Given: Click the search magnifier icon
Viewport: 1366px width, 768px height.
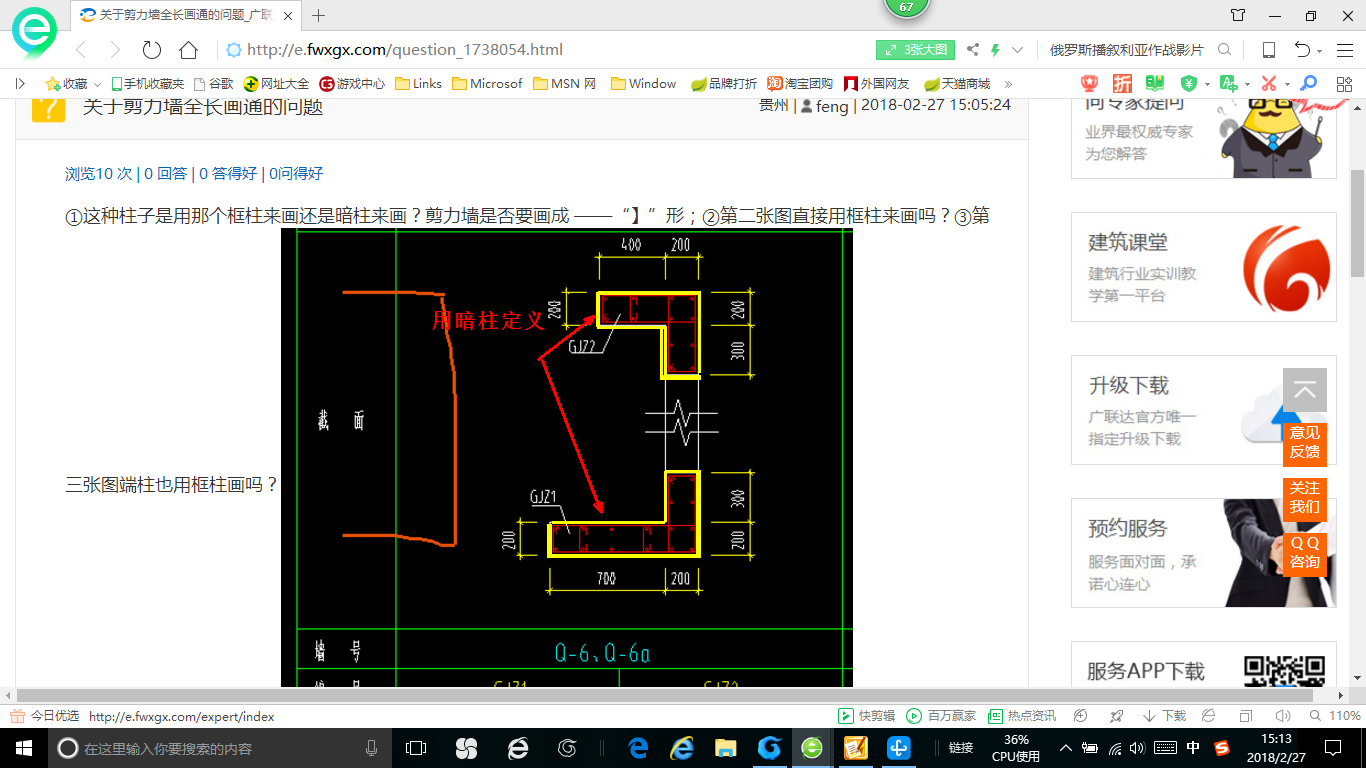Looking at the screenshot, I should (x=1224, y=50).
